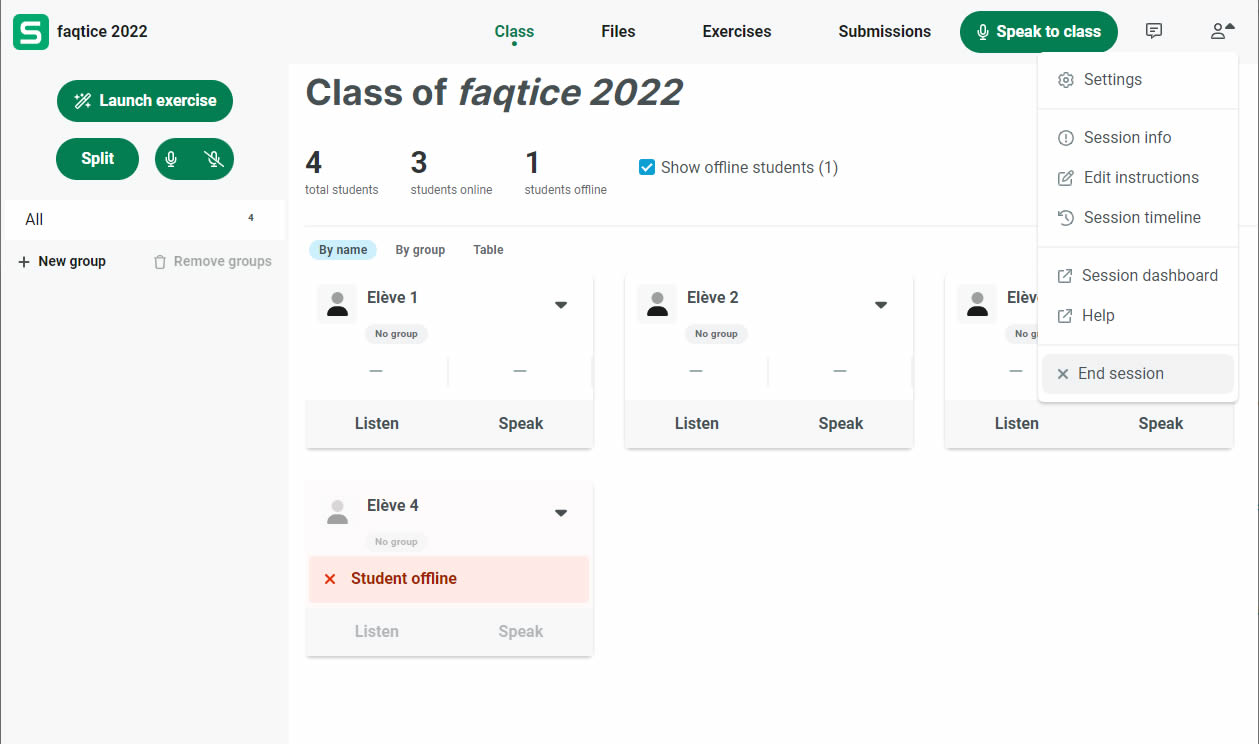1259x744 pixels.
Task: Open Session timeline menu entry
Action: coord(1142,218)
